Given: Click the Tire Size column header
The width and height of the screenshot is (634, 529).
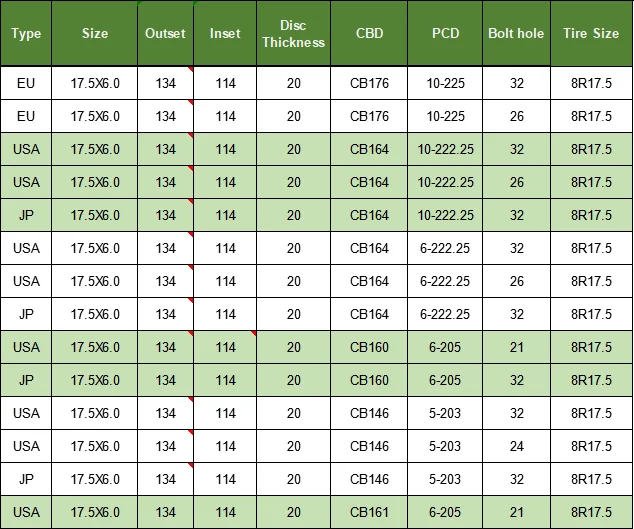Looking at the screenshot, I should click(x=592, y=34).
